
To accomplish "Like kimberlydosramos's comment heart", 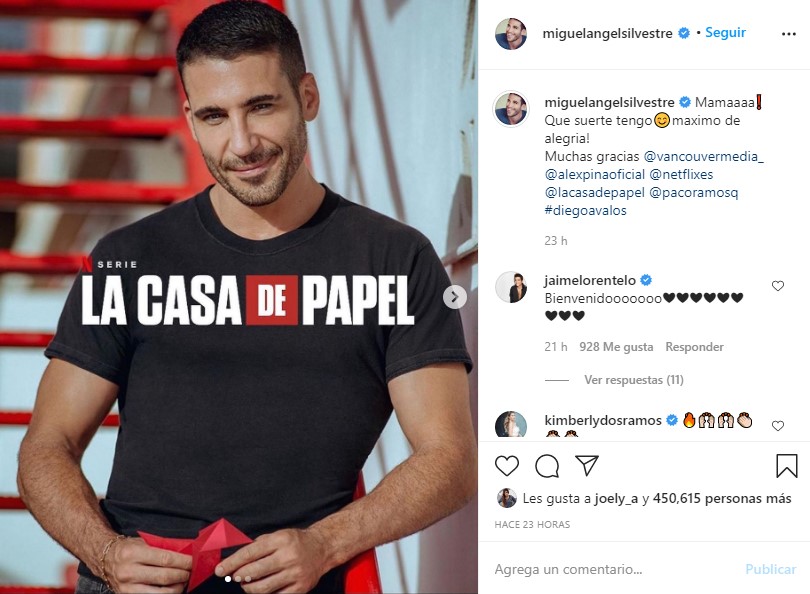I will tap(778, 426).
